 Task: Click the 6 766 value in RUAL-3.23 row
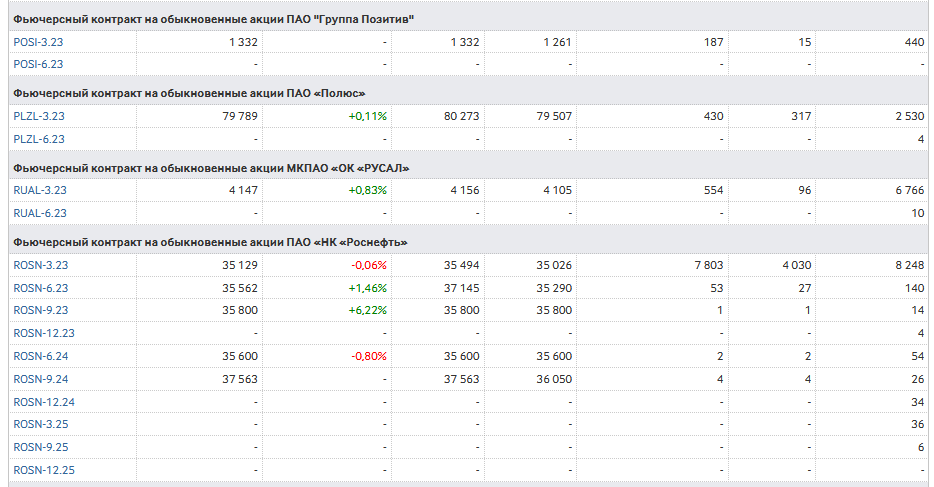coord(910,191)
